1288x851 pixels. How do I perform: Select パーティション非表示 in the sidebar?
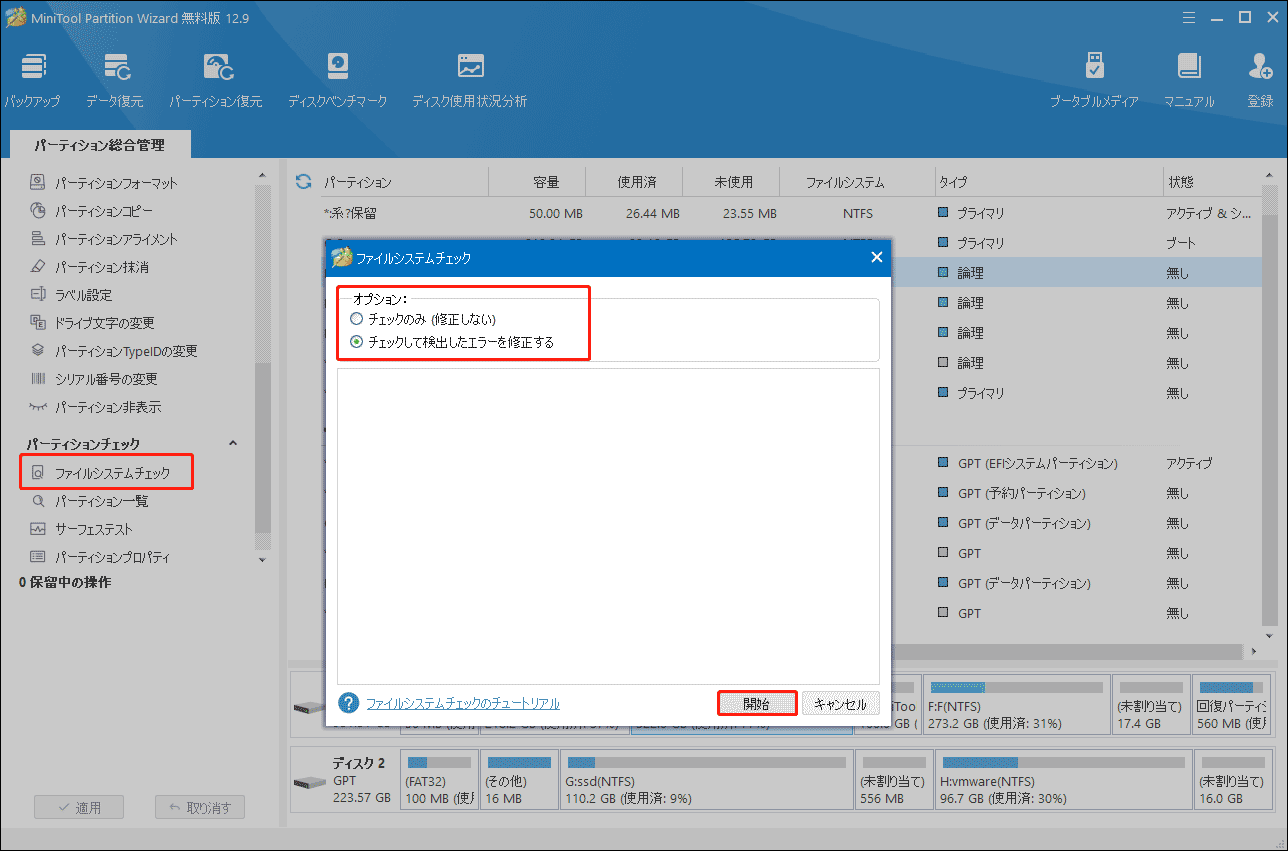tap(95, 407)
